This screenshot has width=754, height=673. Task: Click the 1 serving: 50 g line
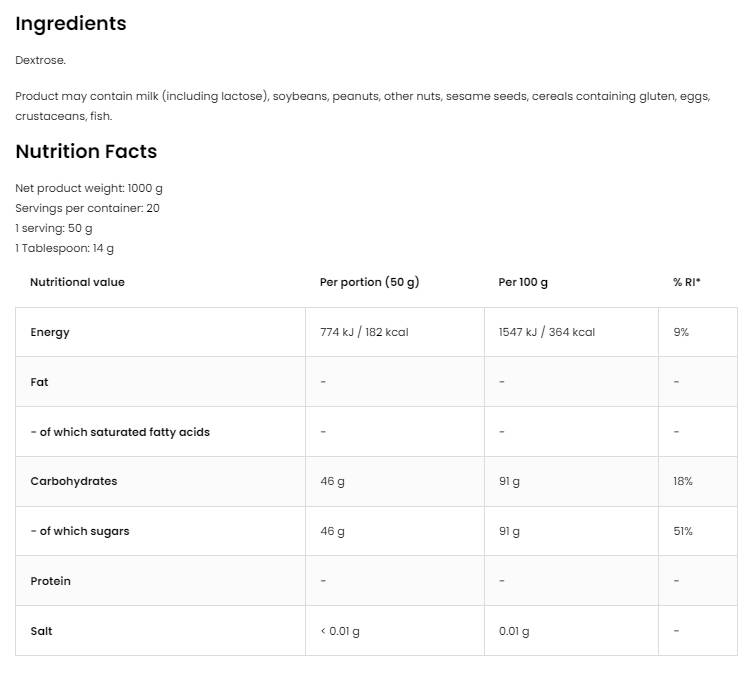point(54,228)
